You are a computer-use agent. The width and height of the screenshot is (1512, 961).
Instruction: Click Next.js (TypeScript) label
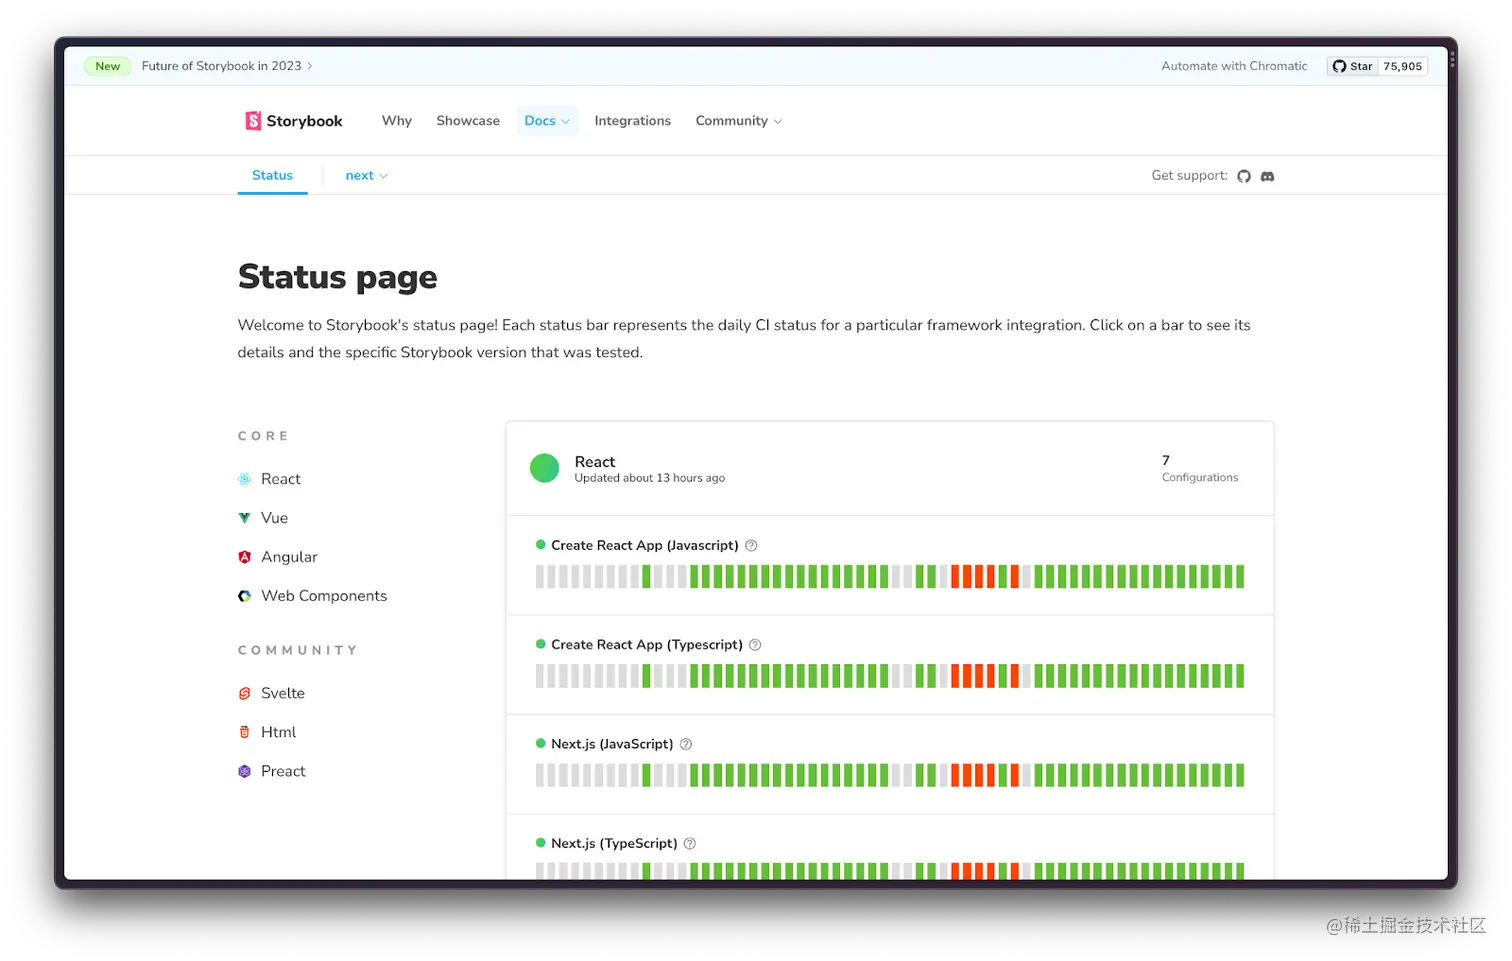(x=614, y=843)
